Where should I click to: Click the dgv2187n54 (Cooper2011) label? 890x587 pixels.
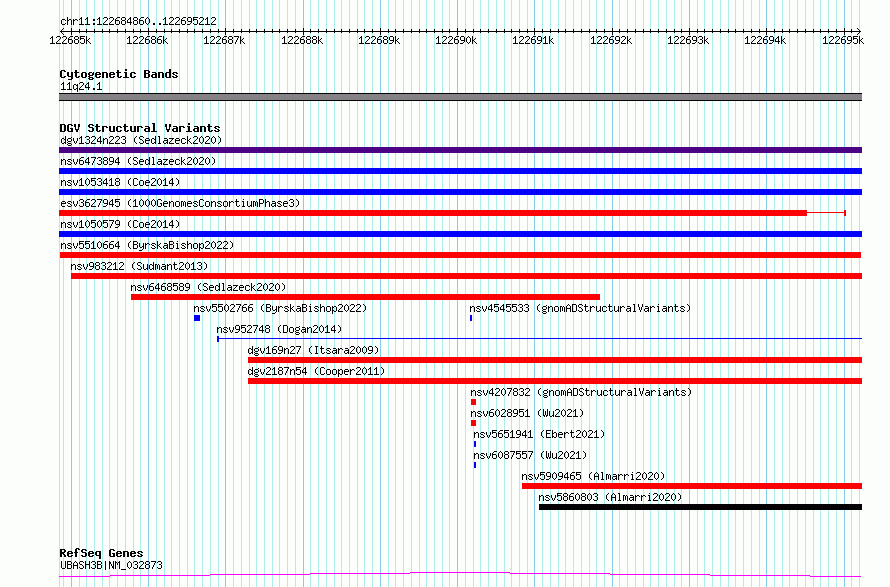pos(316,371)
